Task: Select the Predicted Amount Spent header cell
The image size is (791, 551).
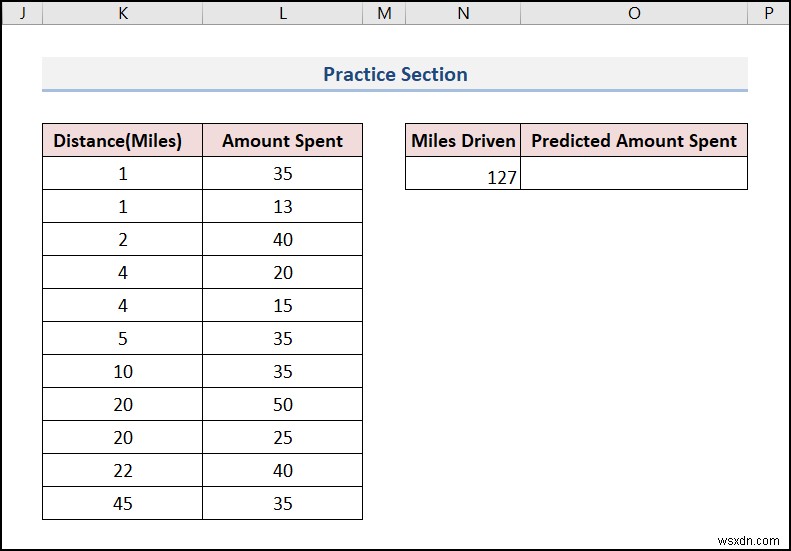Action: [634, 140]
